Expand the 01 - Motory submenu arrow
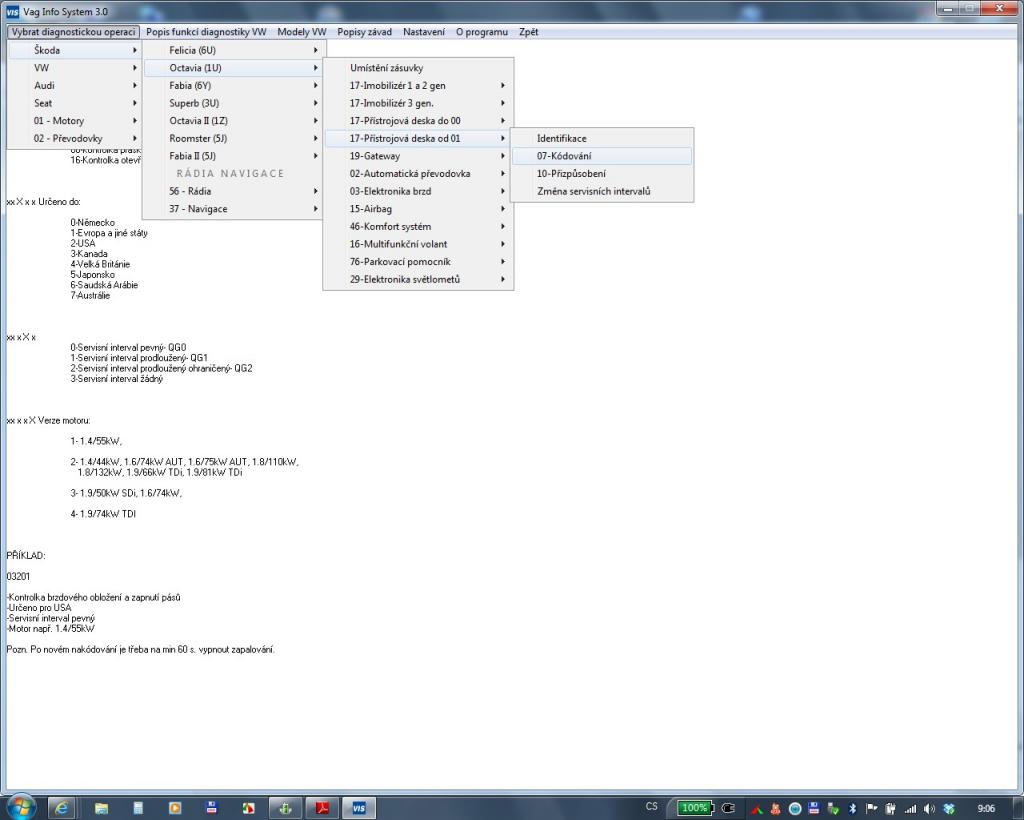1024x820 pixels. point(135,121)
